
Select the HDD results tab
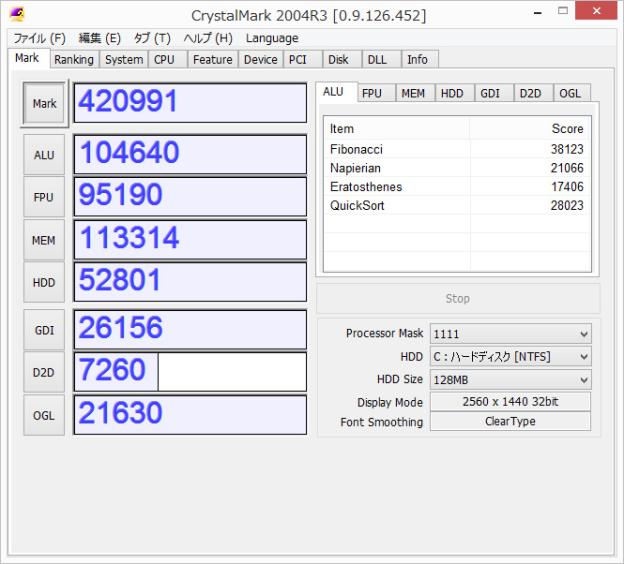[454, 93]
